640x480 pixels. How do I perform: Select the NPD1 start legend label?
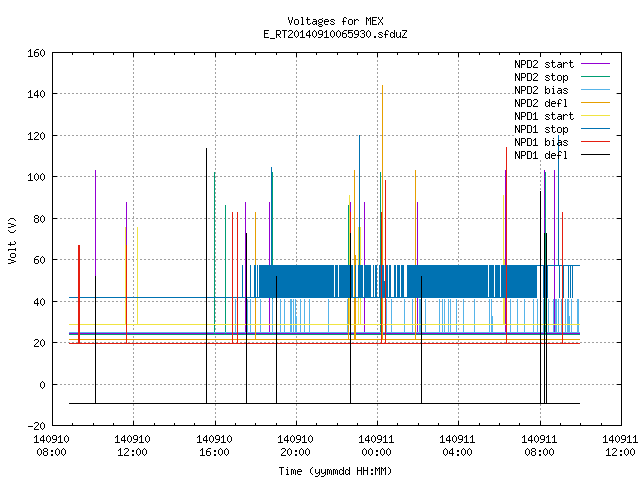[x=544, y=116]
